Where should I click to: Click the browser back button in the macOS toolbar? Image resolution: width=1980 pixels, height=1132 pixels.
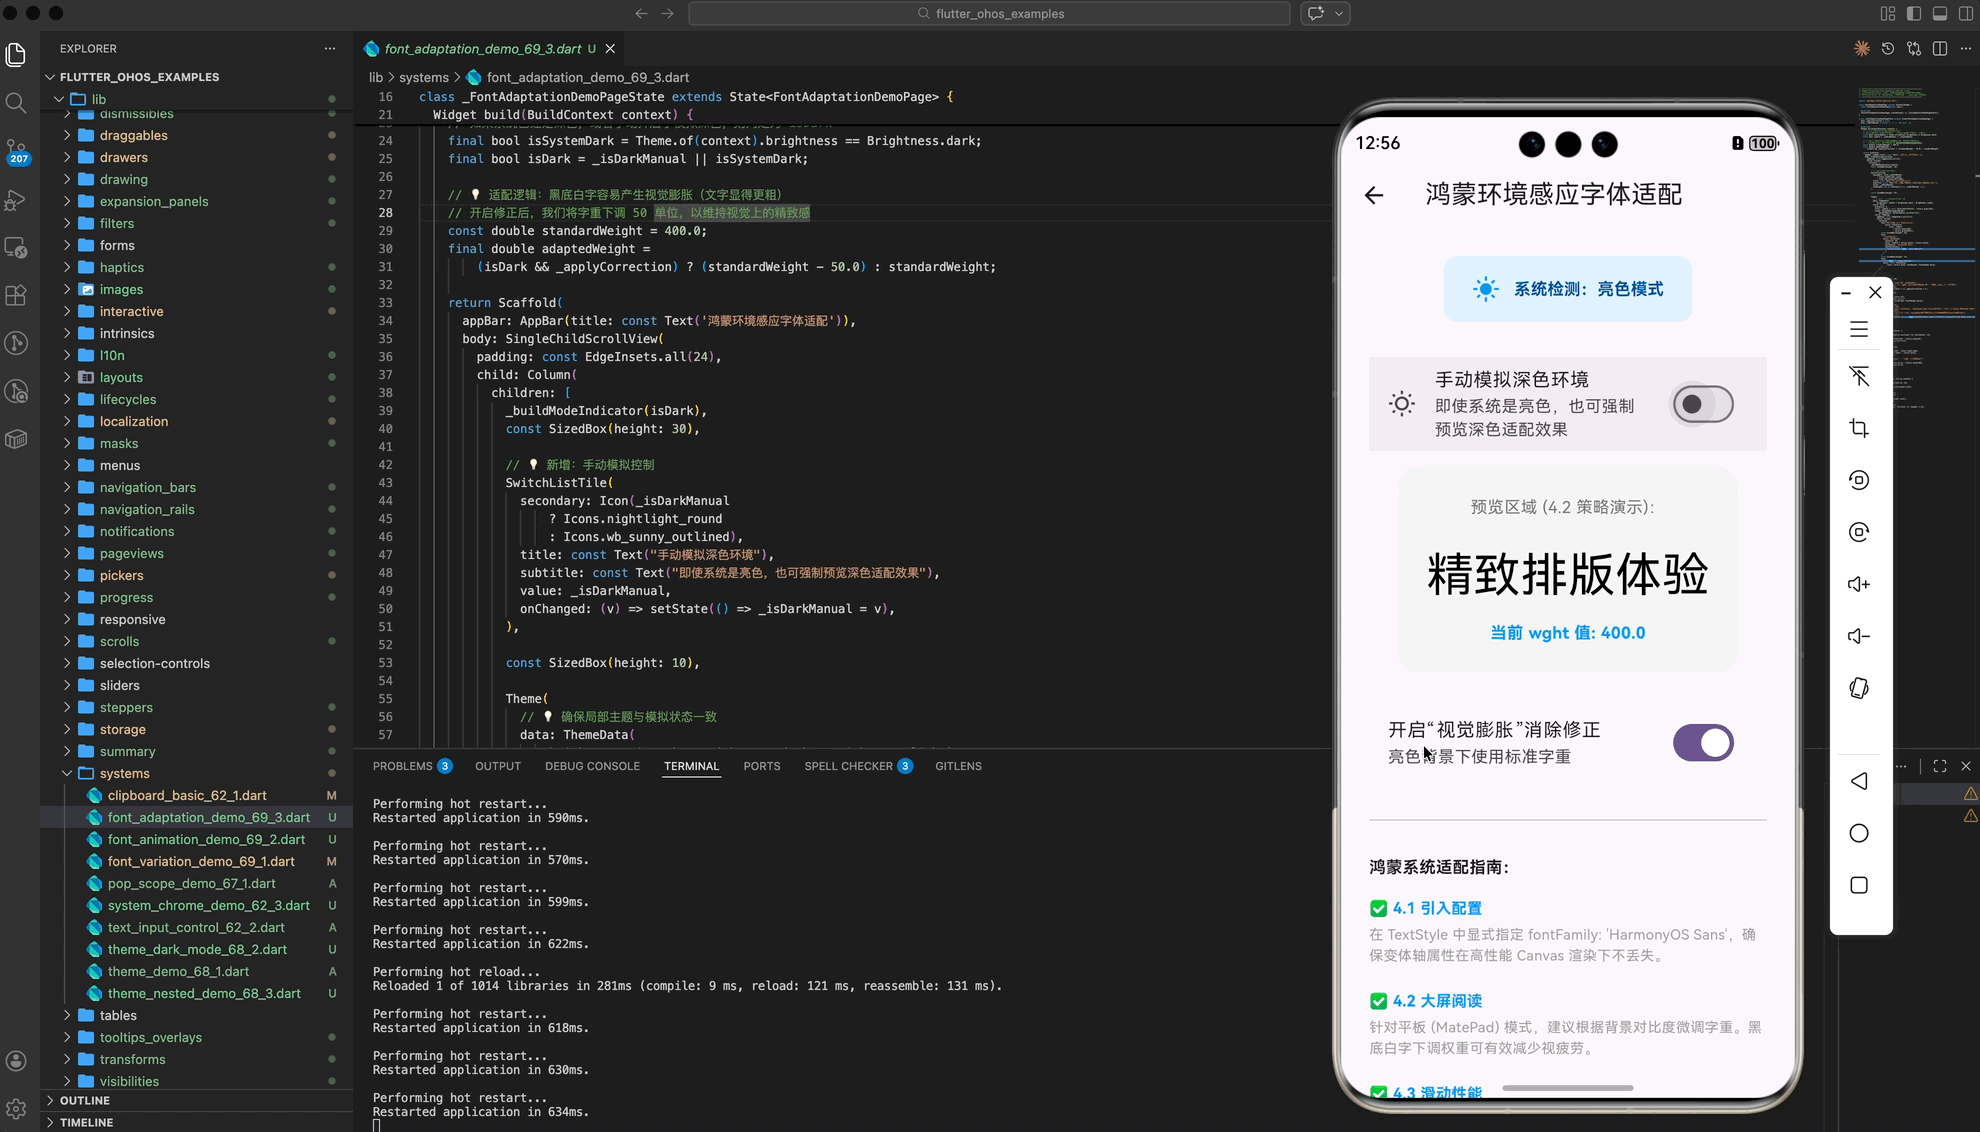pos(641,13)
